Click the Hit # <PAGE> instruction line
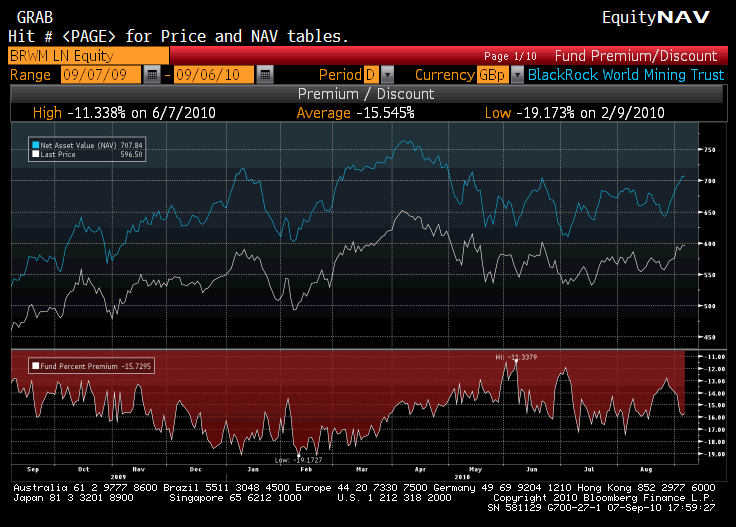This screenshot has height=527, width=736. point(178,37)
